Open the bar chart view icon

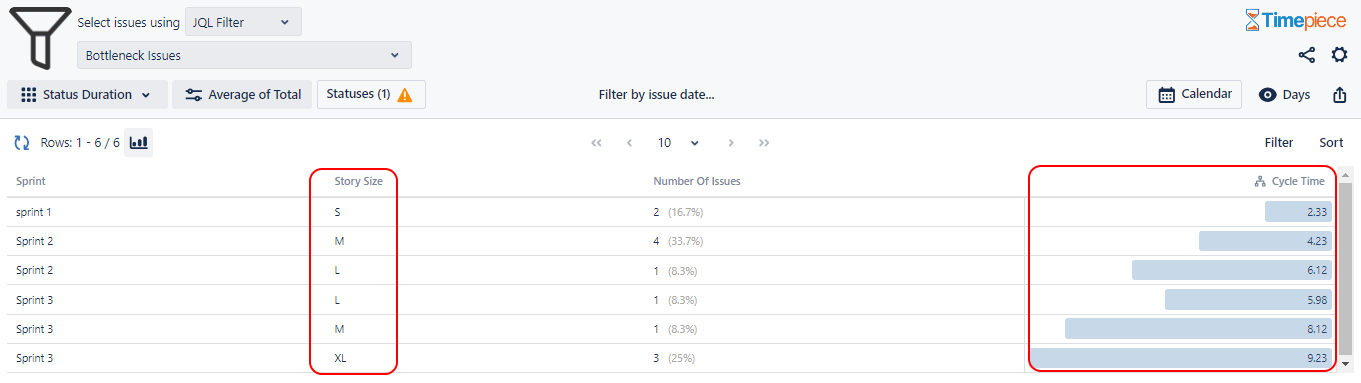click(x=139, y=143)
